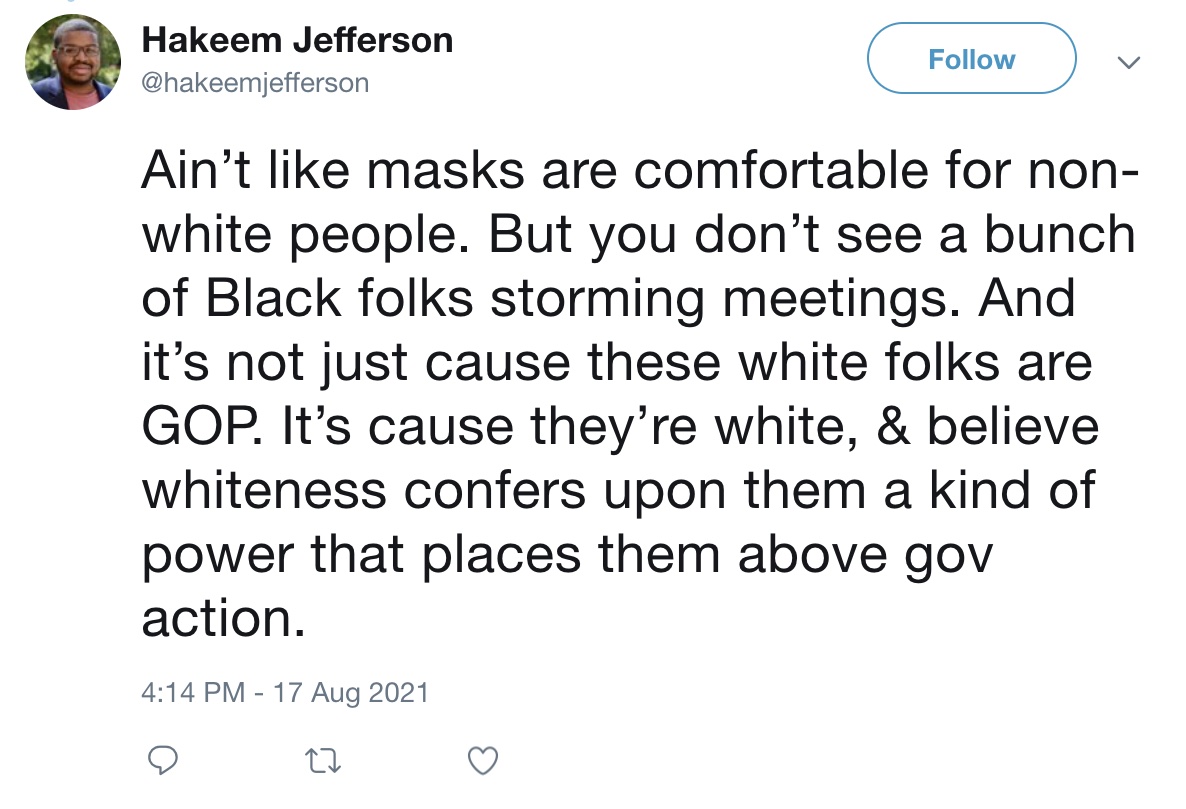
Task: Click the reply speech bubble icon
Action: [x=163, y=760]
